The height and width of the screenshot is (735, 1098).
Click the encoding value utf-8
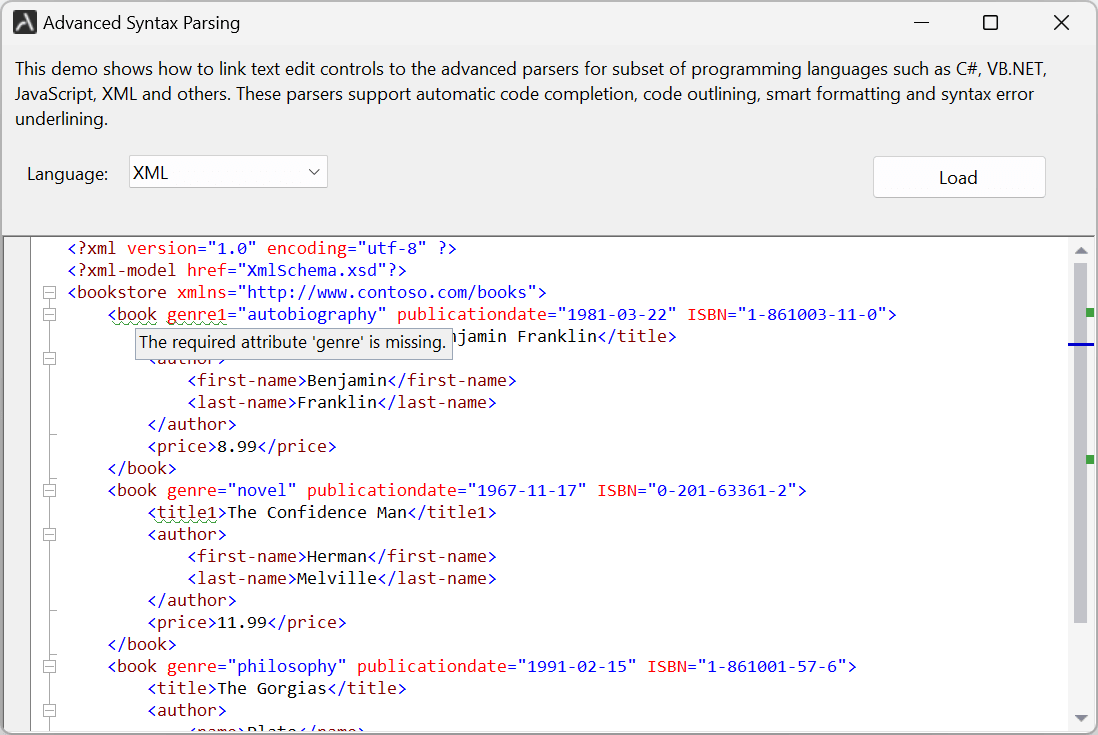[x=392, y=248]
